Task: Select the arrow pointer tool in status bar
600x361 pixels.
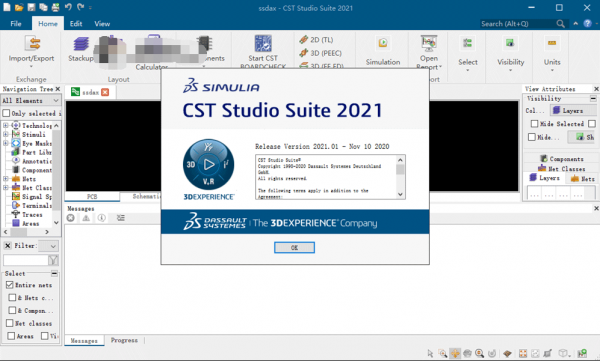Action: coord(430,353)
